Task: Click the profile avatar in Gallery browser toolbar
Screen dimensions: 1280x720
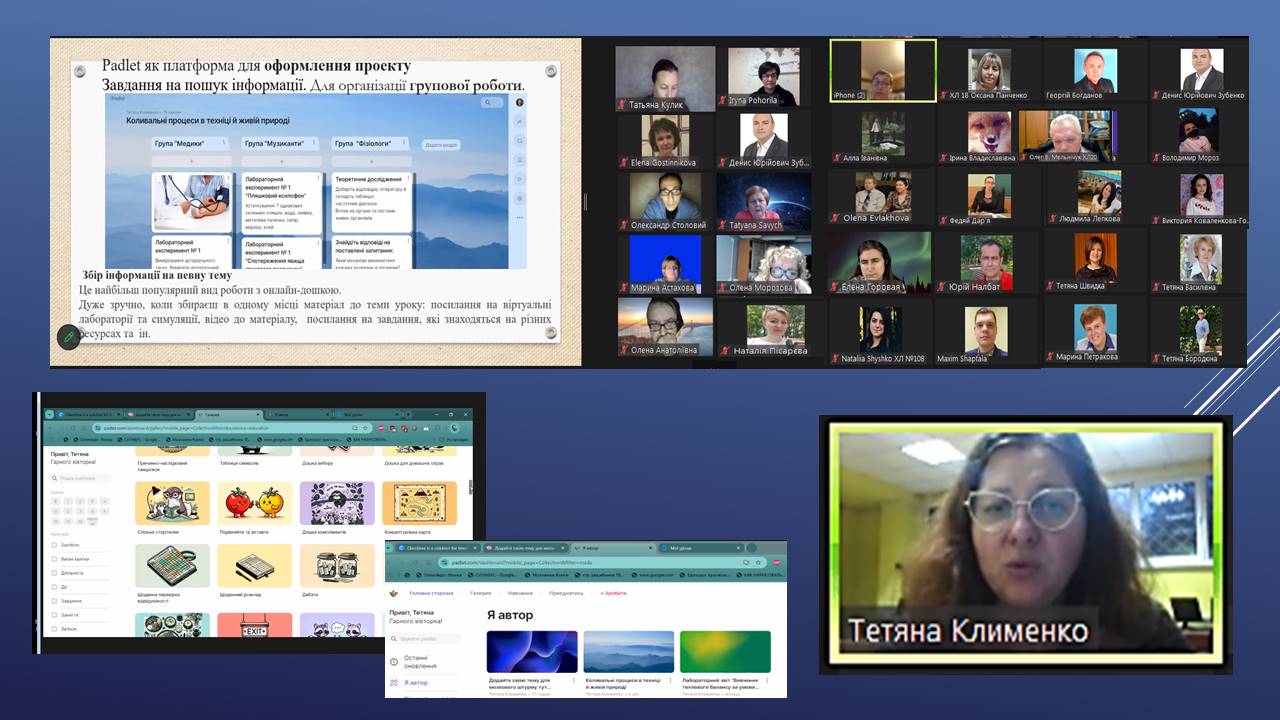Action: 454,428
